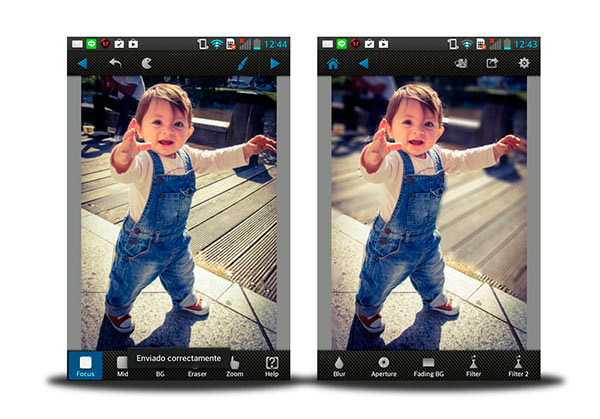Screen dimensions: 600x419
Task: Tap the signal strength bars on the 12:43 screen
Action: click(495, 44)
